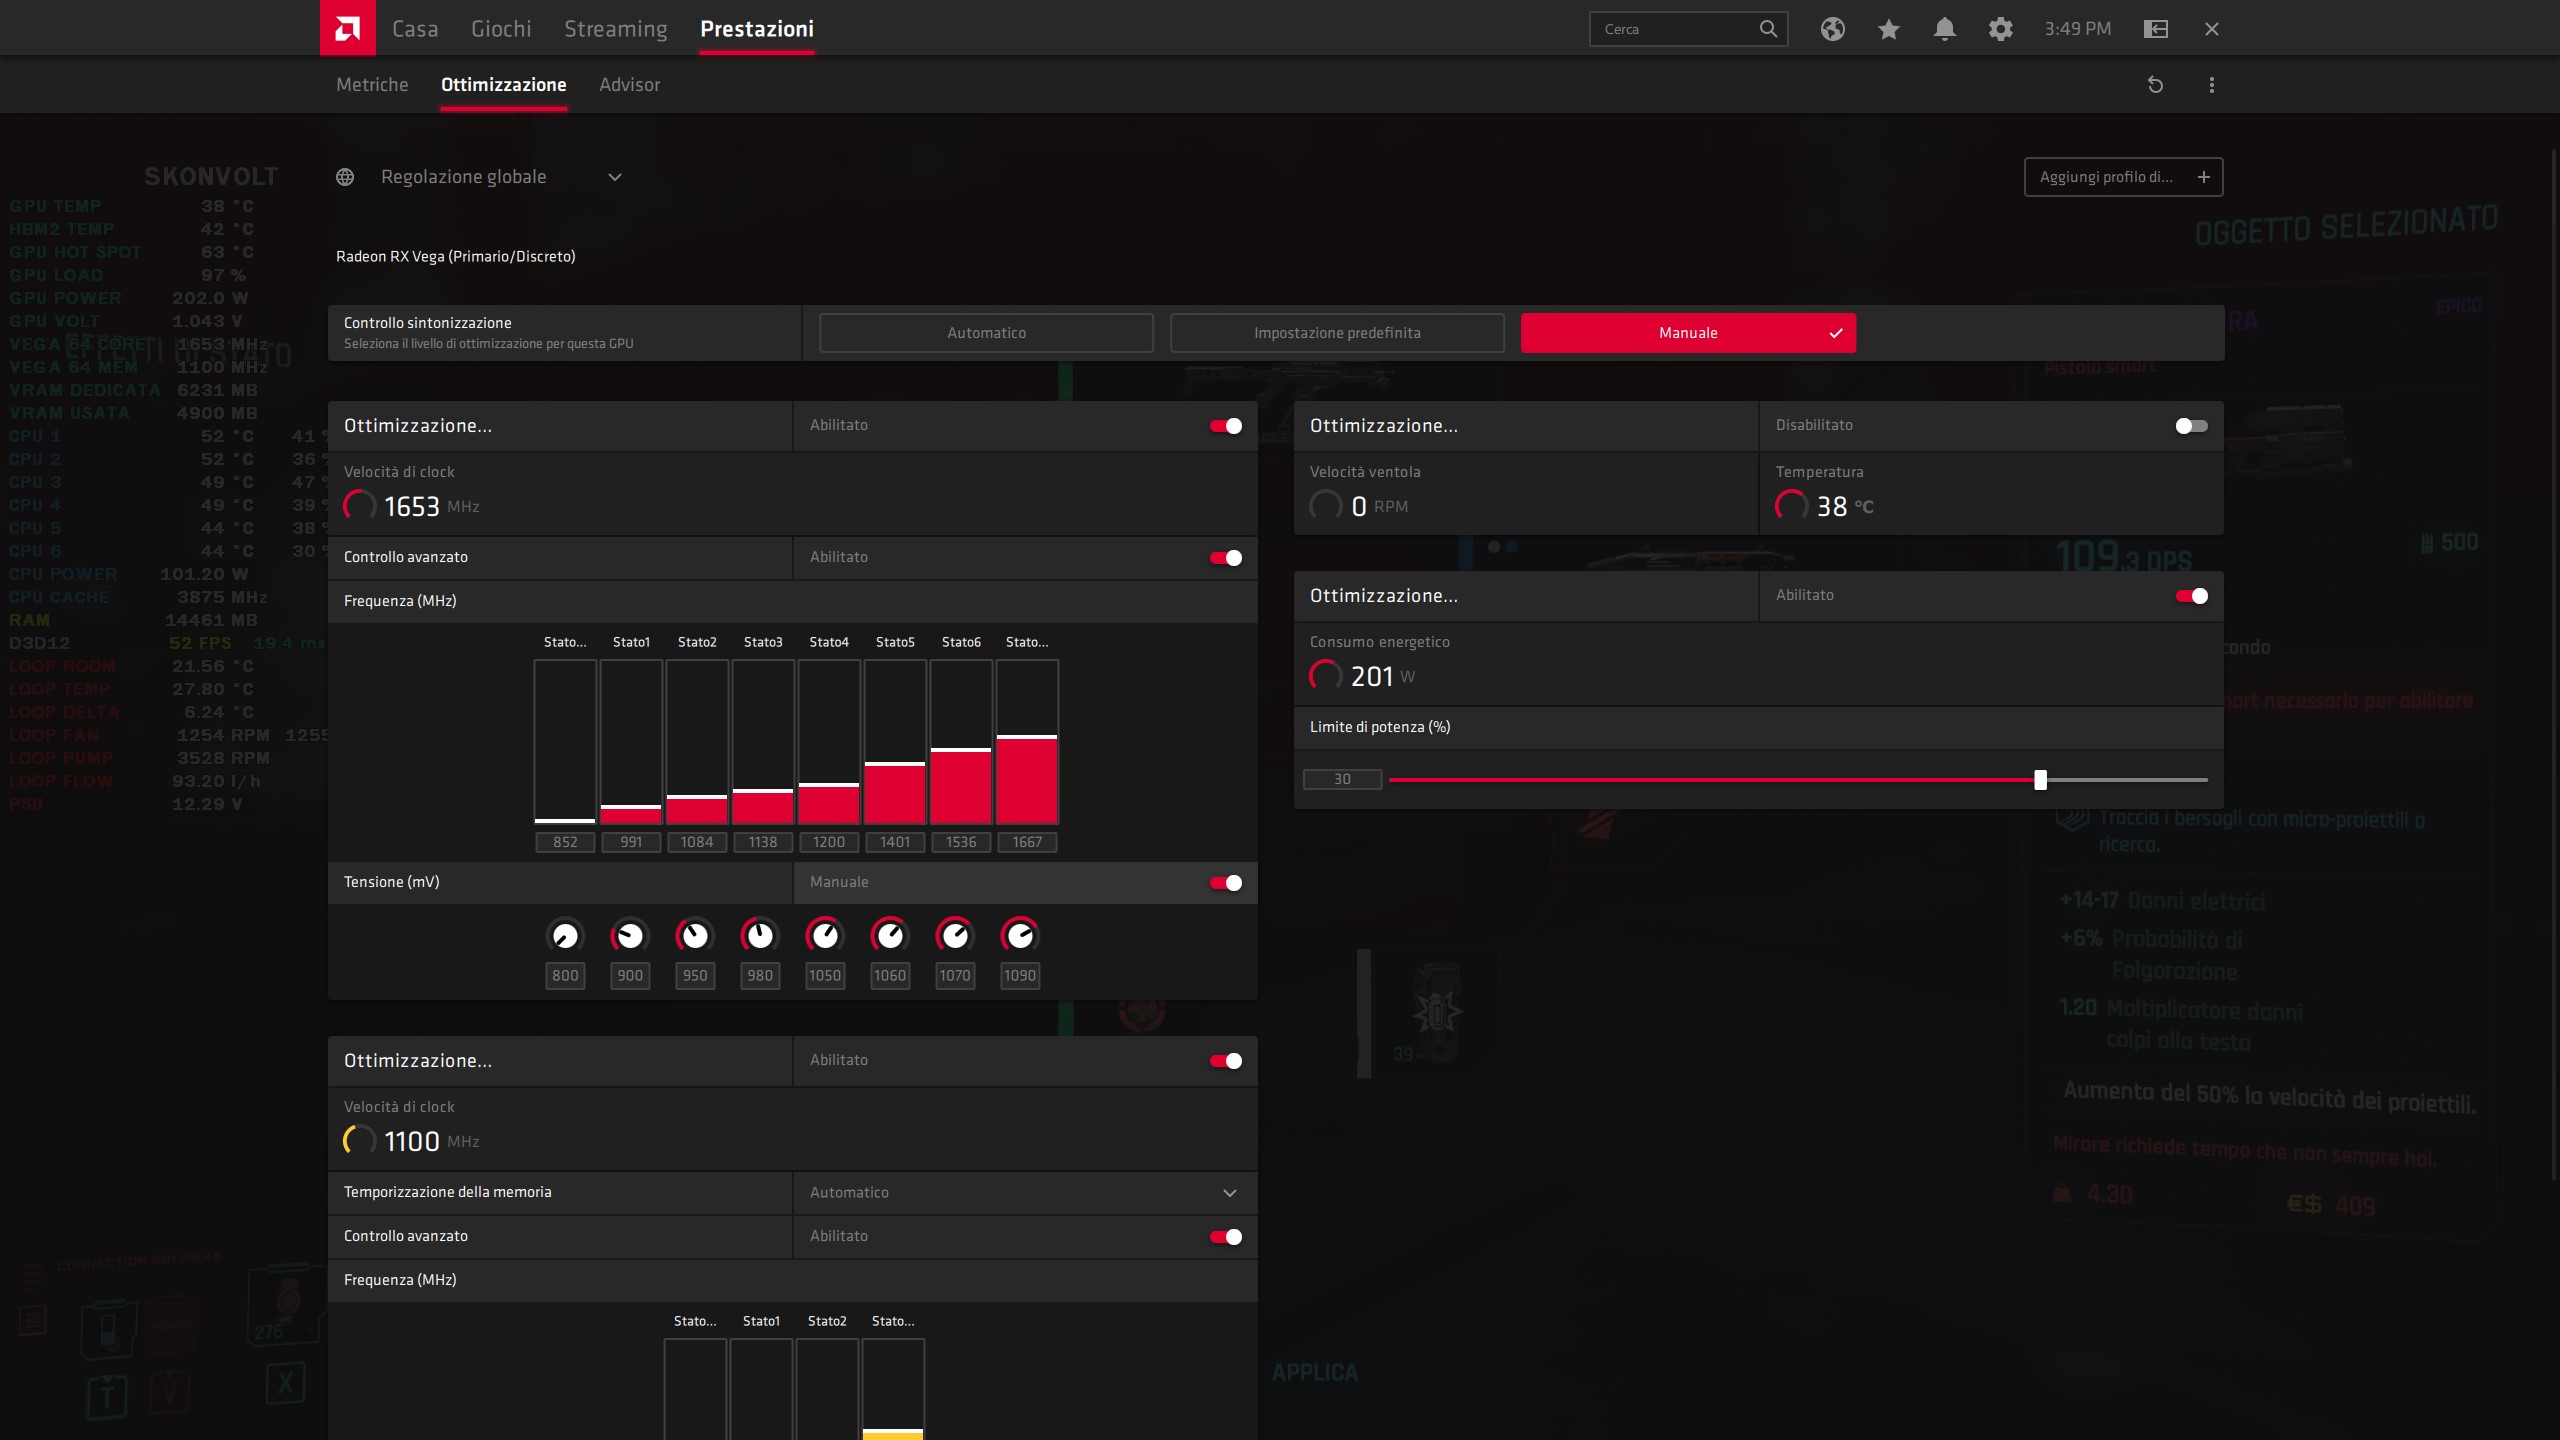
Task: Click the 1090 voltage value field
Action: 1020,976
